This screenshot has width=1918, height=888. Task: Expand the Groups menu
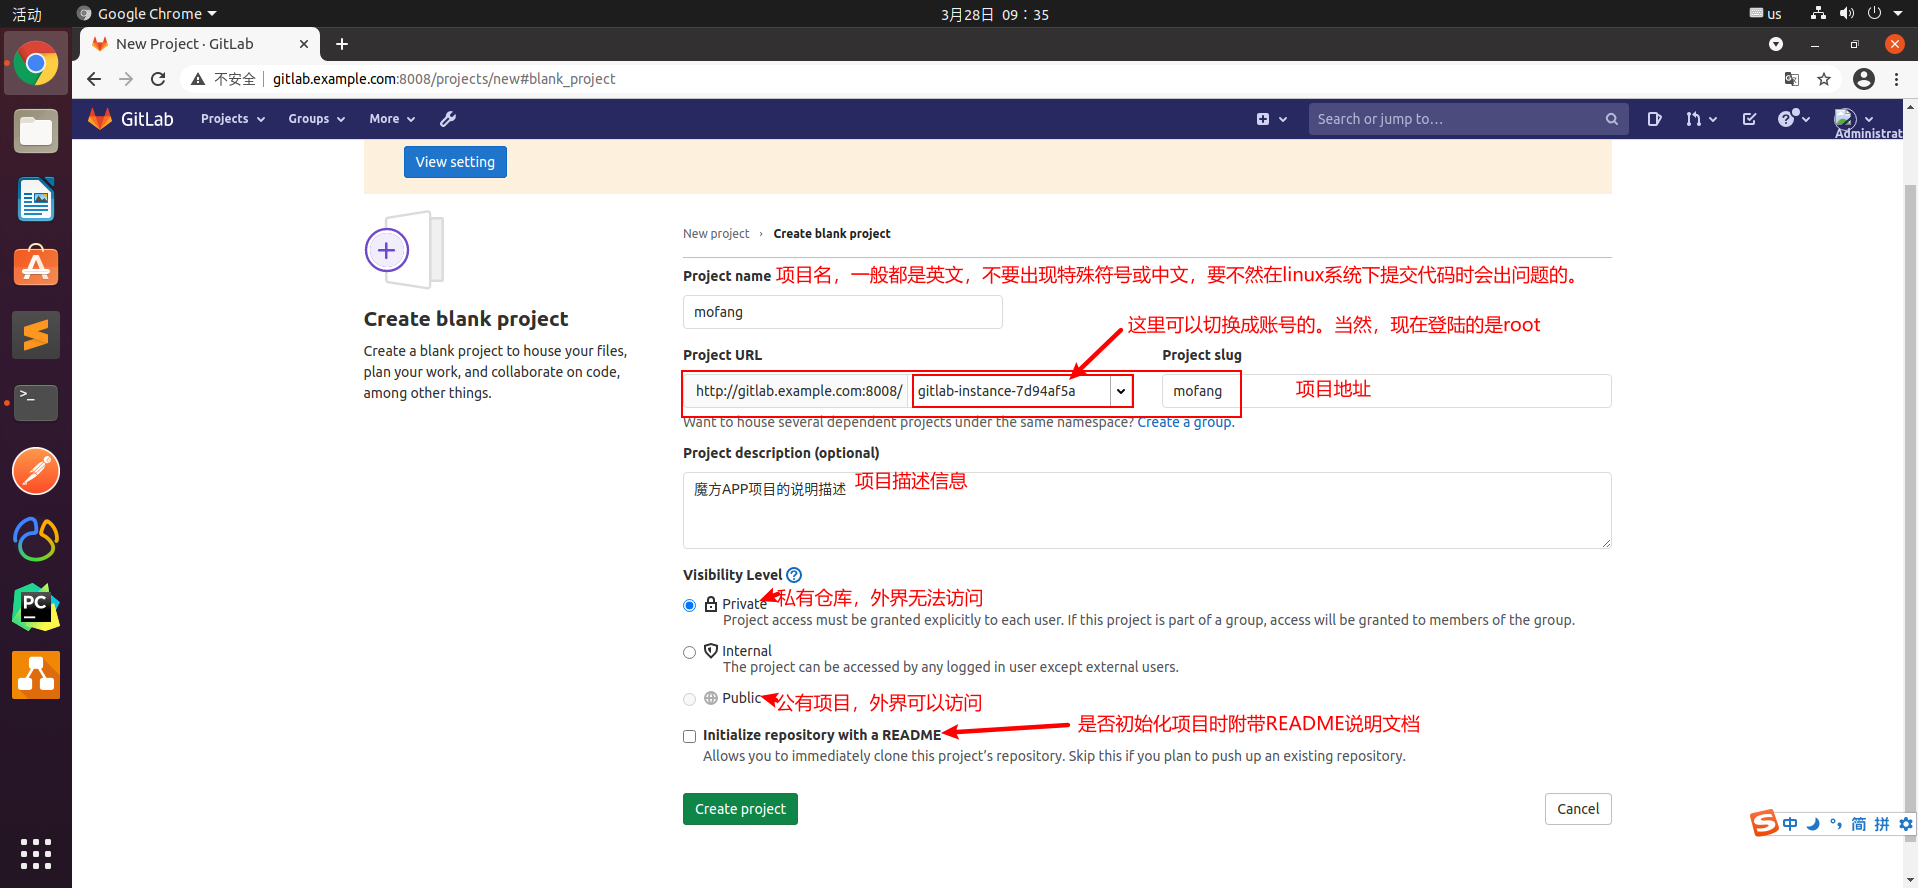tap(316, 119)
